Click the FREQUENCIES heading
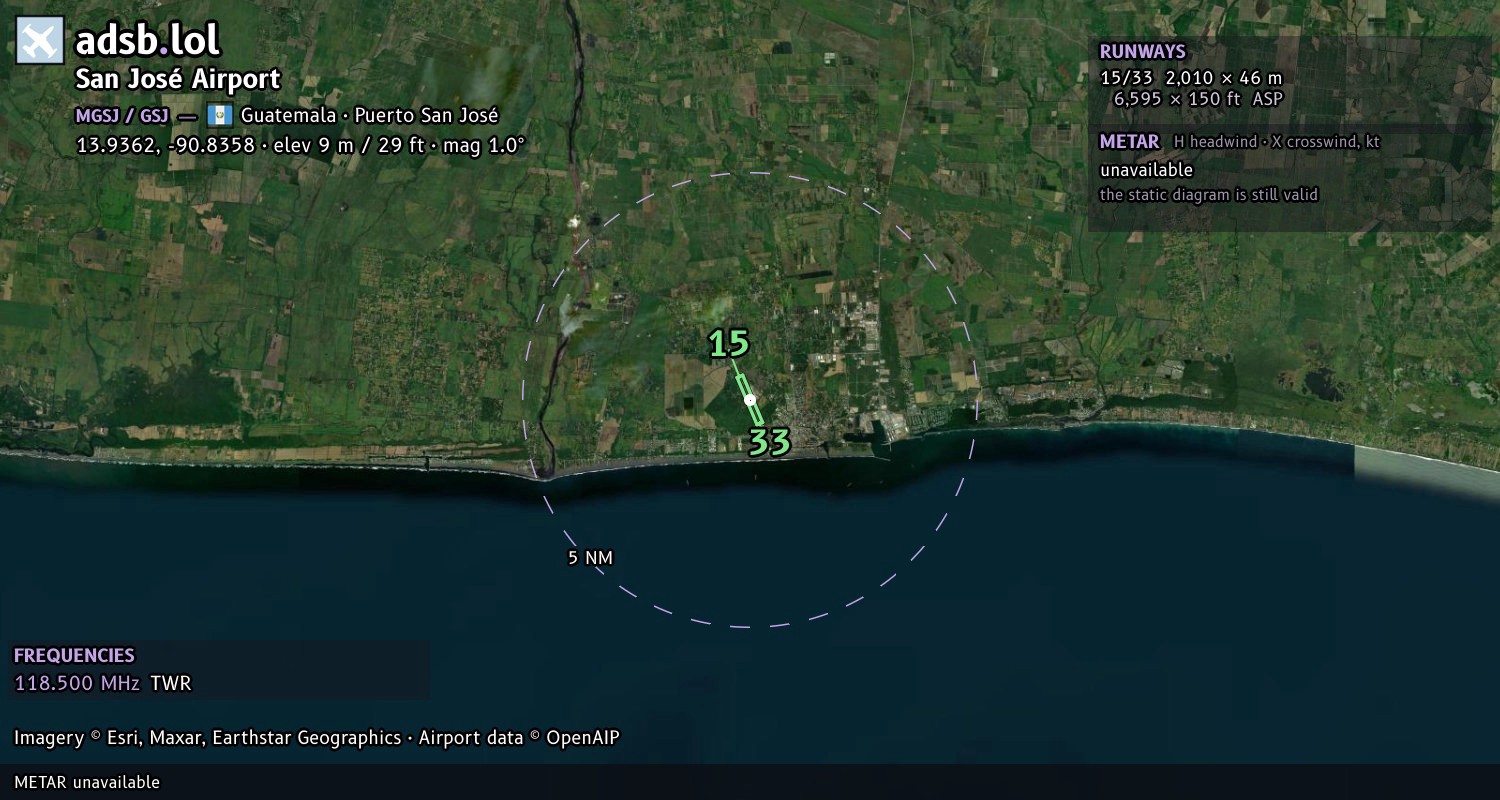 [74, 656]
